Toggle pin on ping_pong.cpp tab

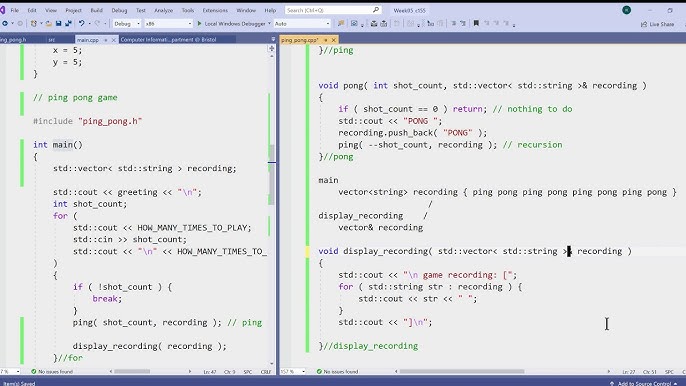click(x=326, y=40)
